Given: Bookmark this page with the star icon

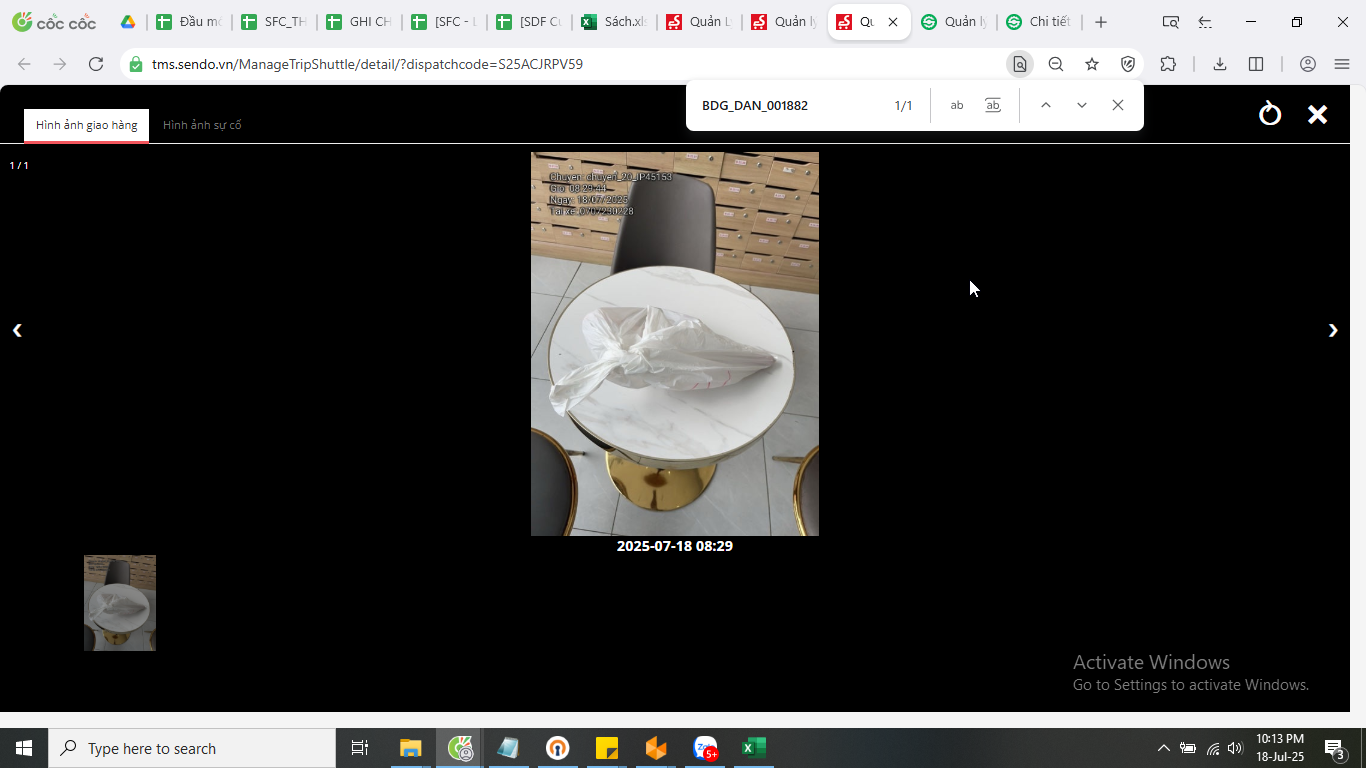Looking at the screenshot, I should point(1092,64).
